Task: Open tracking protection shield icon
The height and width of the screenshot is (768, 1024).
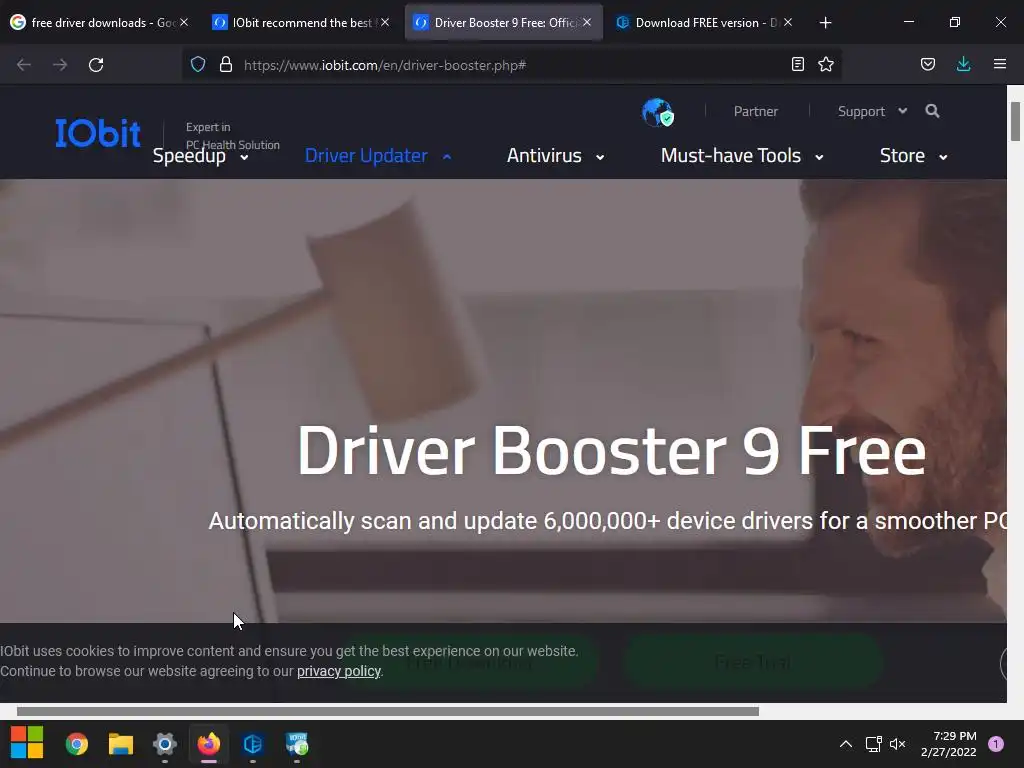Action: tap(198, 65)
